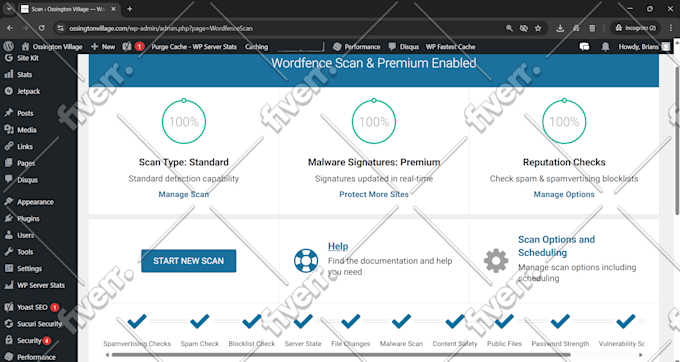The width and height of the screenshot is (680, 362).
Task: Click the browser address bar URL
Action: pos(161,28)
